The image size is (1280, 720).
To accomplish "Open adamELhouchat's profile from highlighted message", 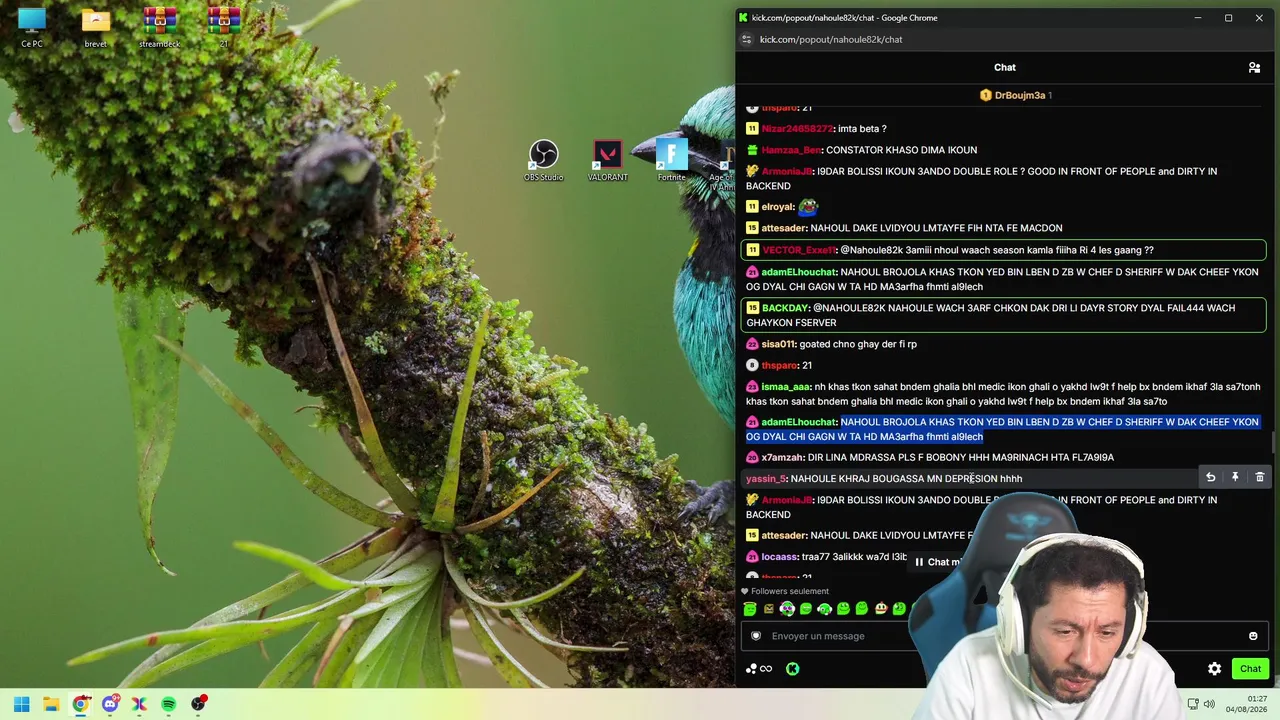I will (x=798, y=422).
